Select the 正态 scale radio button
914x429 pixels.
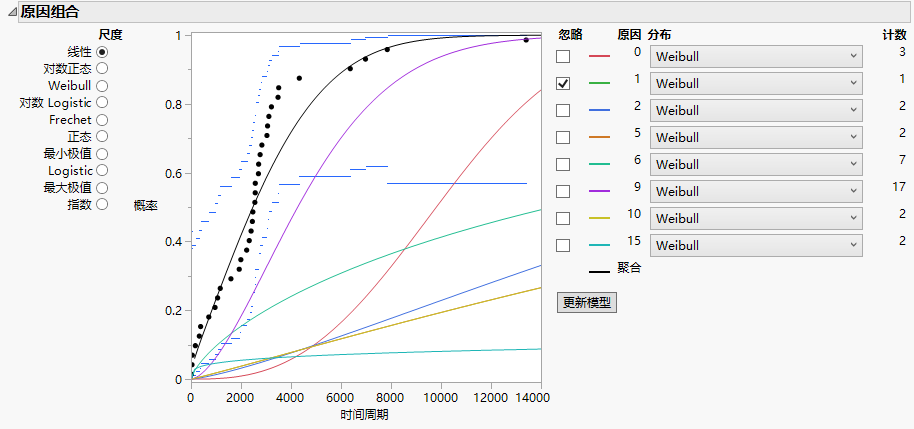[102, 136]
